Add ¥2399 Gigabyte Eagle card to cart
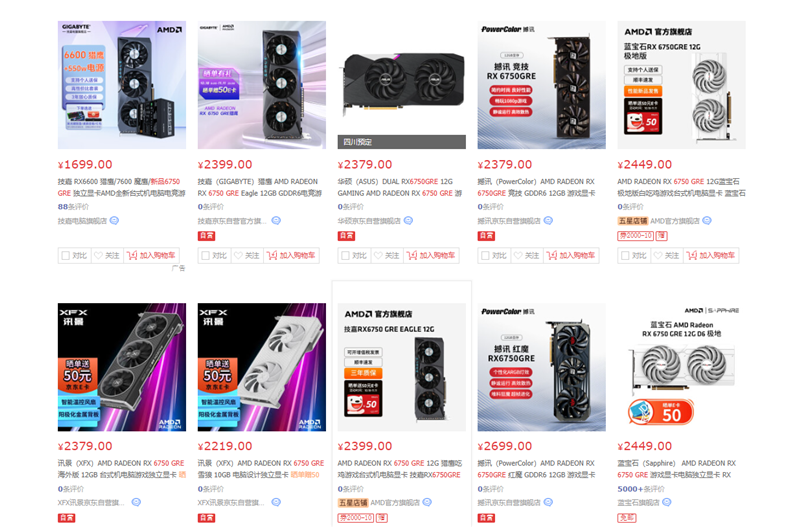Screen dimensions: 800x527 pyautogui.click(x=291, y=256)
